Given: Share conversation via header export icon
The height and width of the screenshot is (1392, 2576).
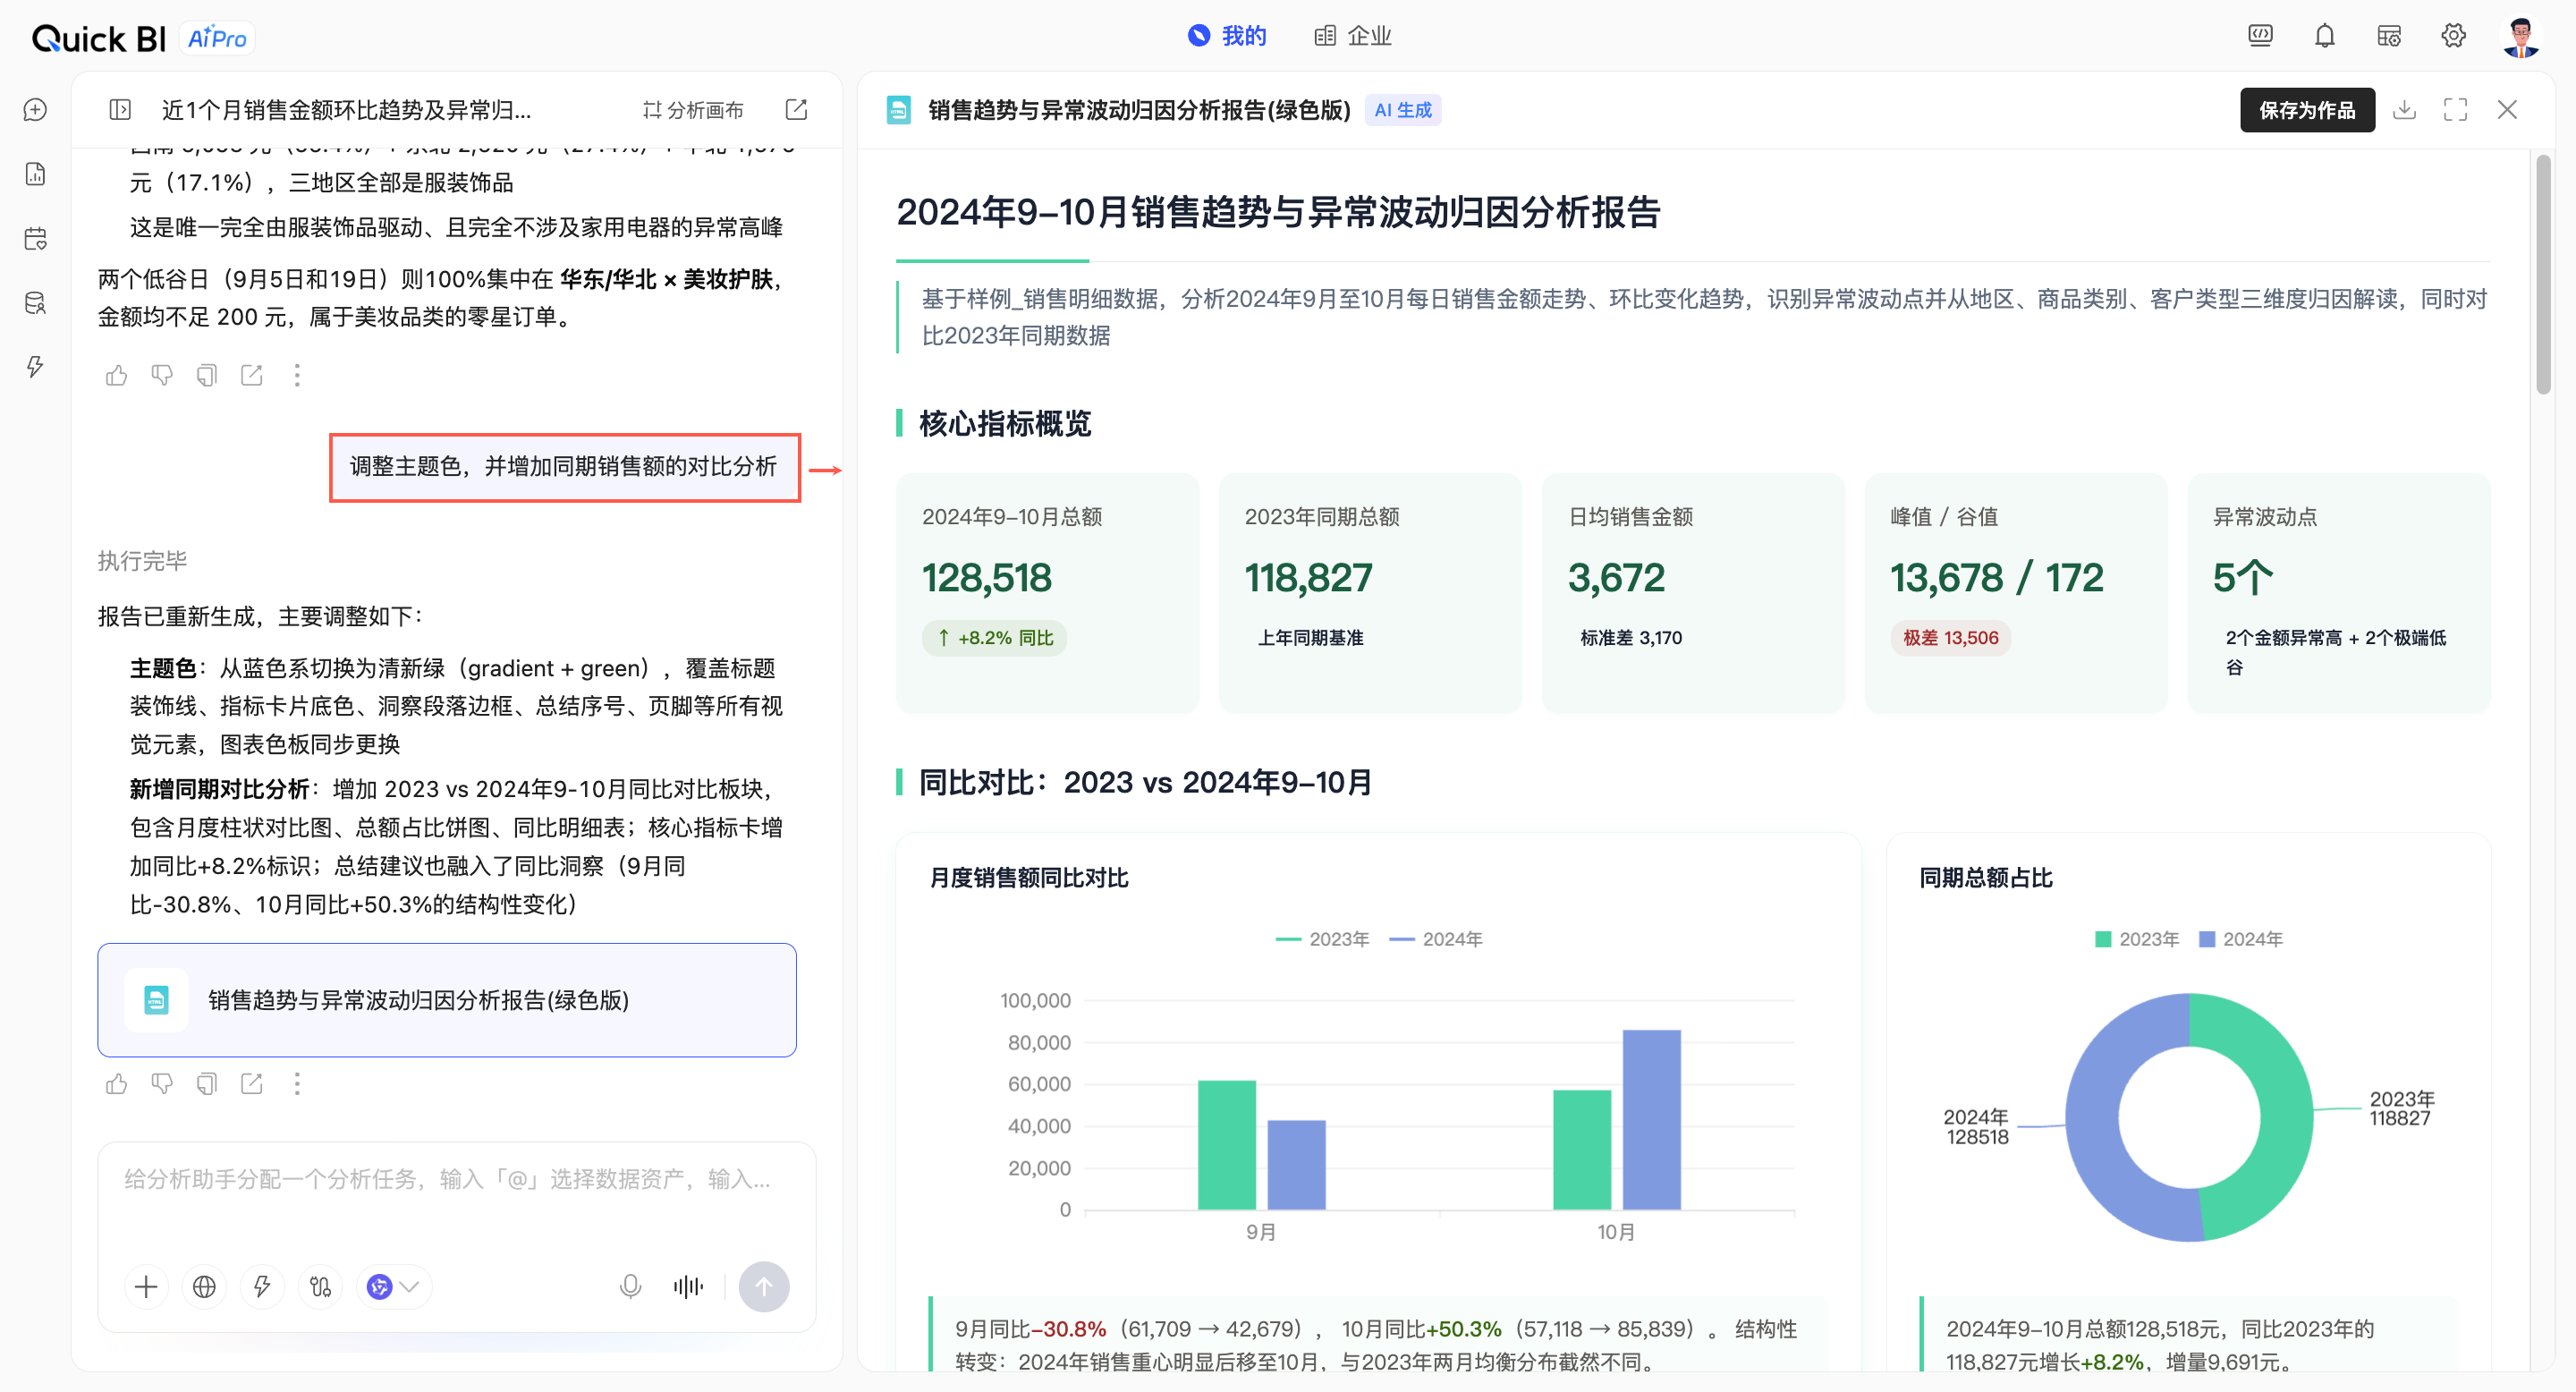Looking at the screenshot, I should click(x=796, y=110).
